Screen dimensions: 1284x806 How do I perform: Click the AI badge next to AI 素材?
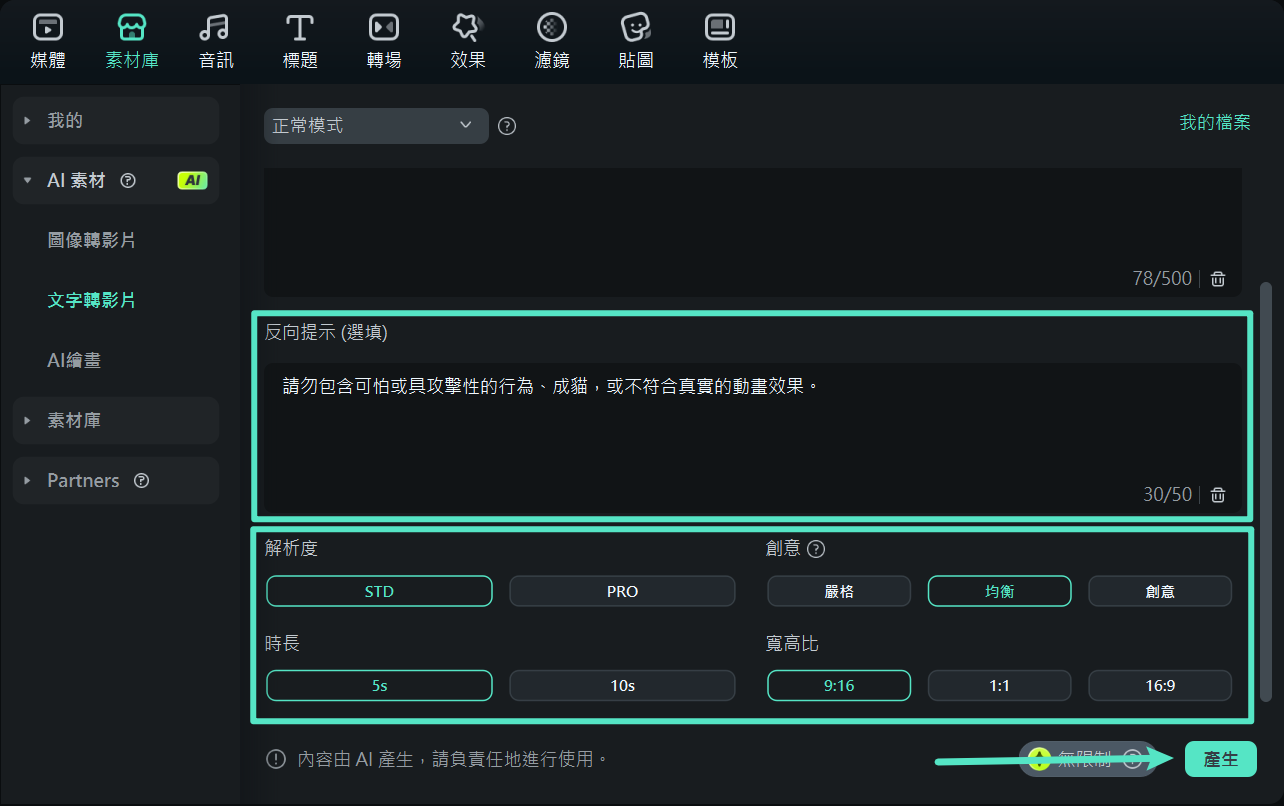point(192,181)
